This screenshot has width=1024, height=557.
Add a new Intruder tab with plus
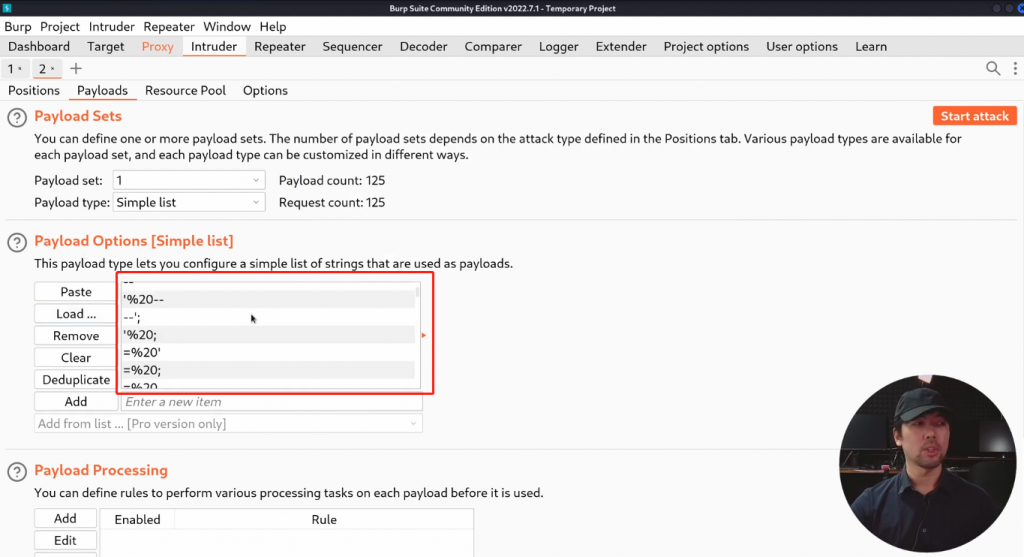(x=76, y=69)
